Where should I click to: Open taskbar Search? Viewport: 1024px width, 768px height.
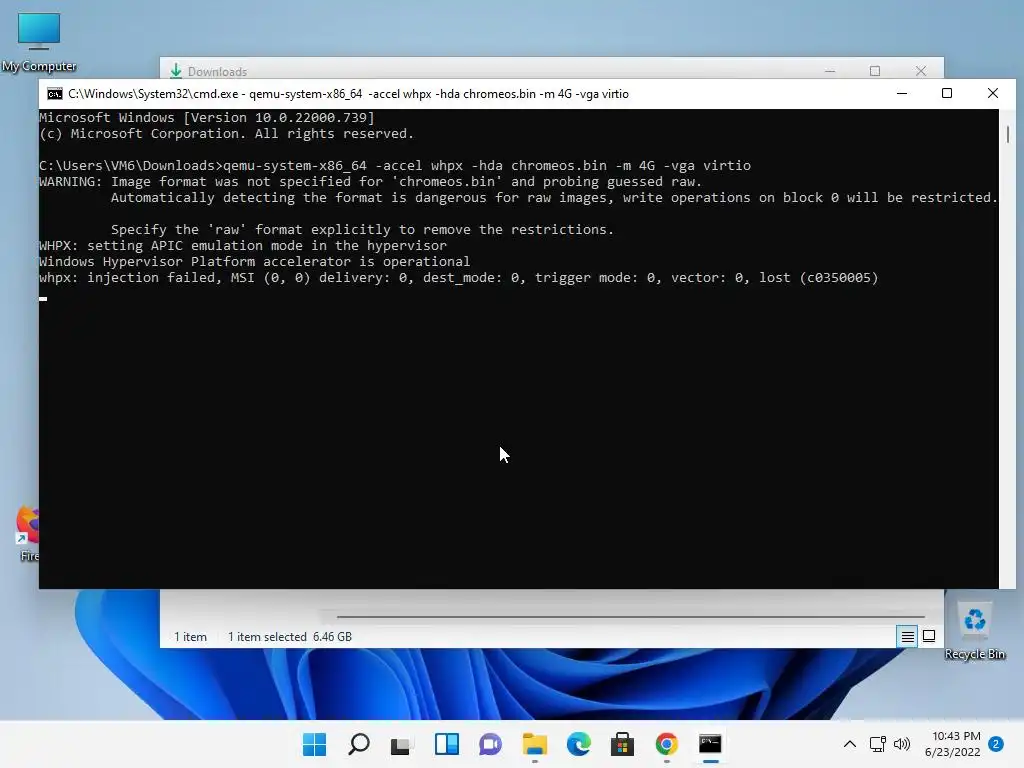[359, 744]
